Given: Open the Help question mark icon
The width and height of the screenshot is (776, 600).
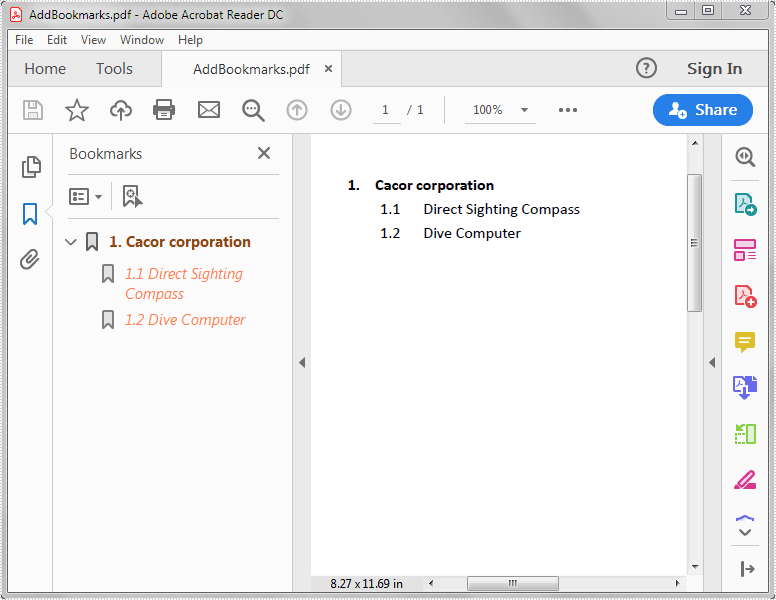Looking at the screenshot, I should point(646,68).
